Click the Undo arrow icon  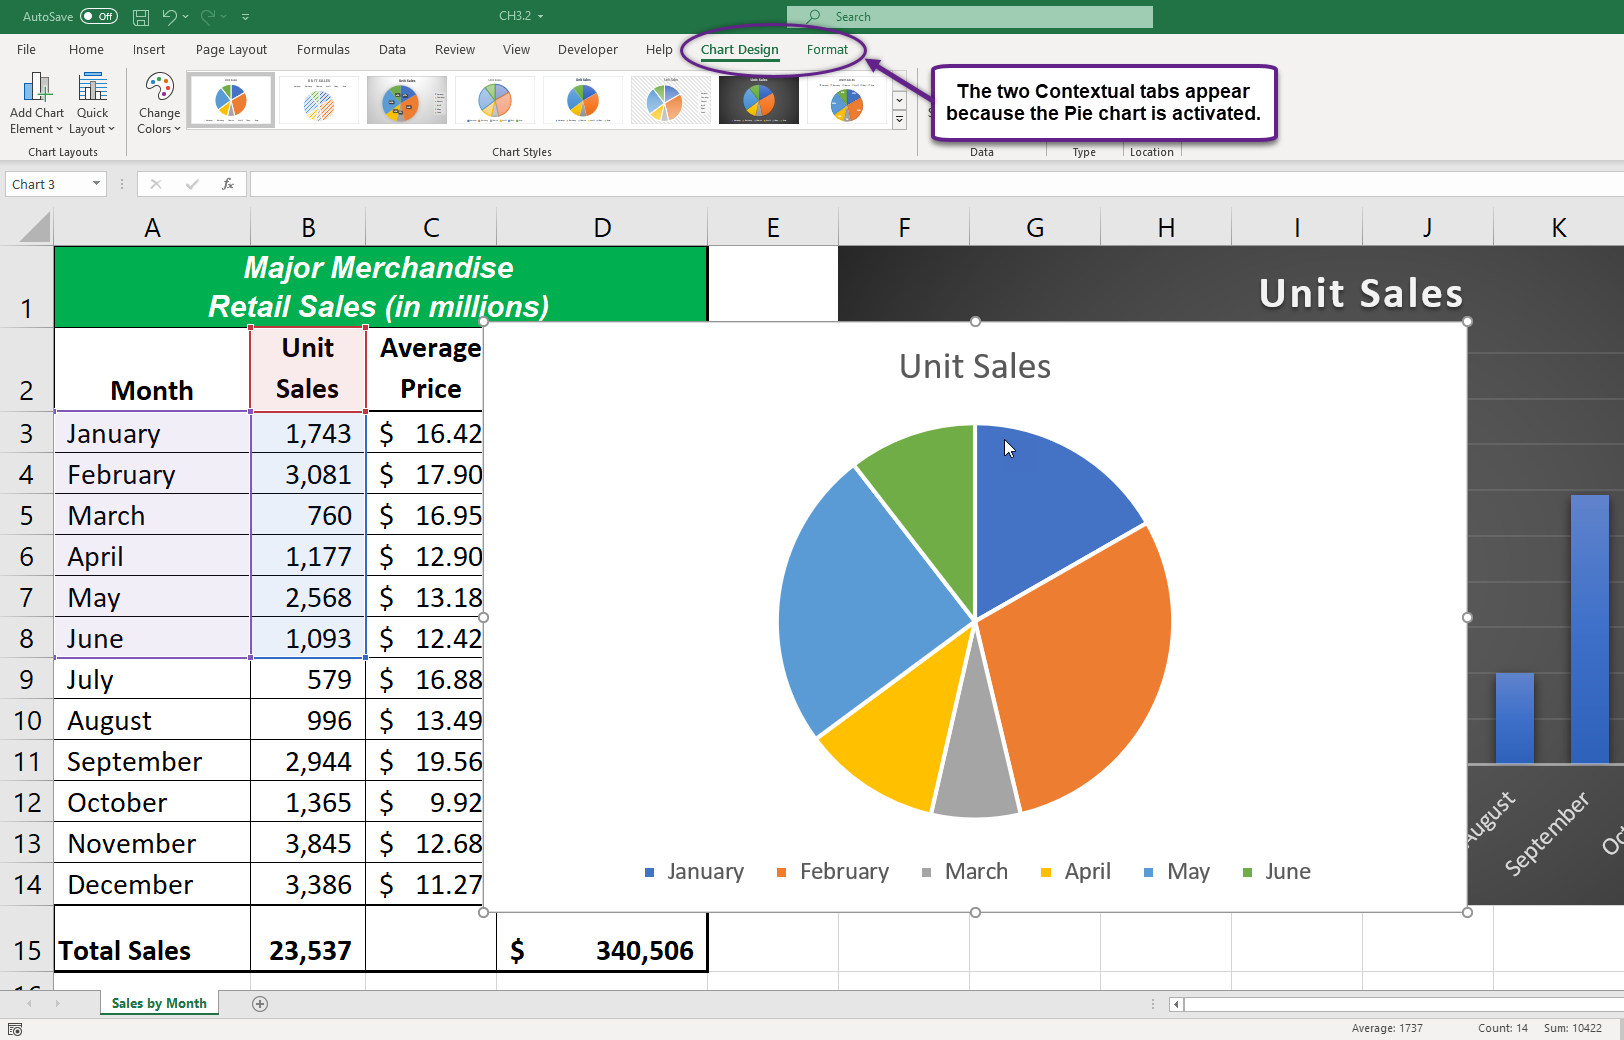[x=169, y=17]
